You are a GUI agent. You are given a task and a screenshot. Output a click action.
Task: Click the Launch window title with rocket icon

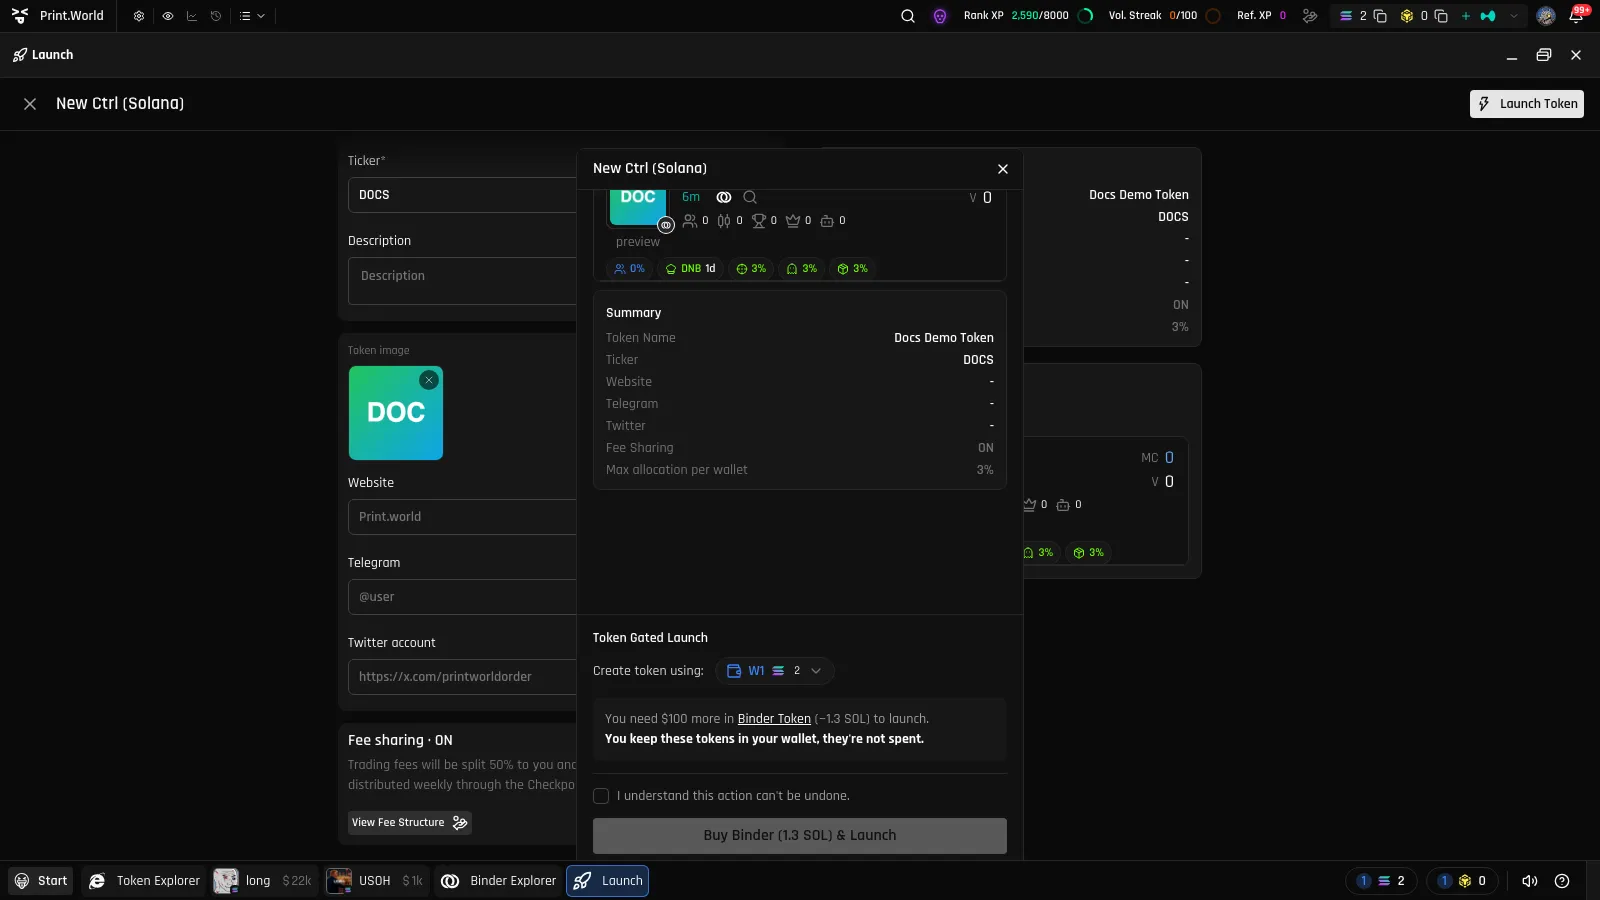[x=43, y=55]
